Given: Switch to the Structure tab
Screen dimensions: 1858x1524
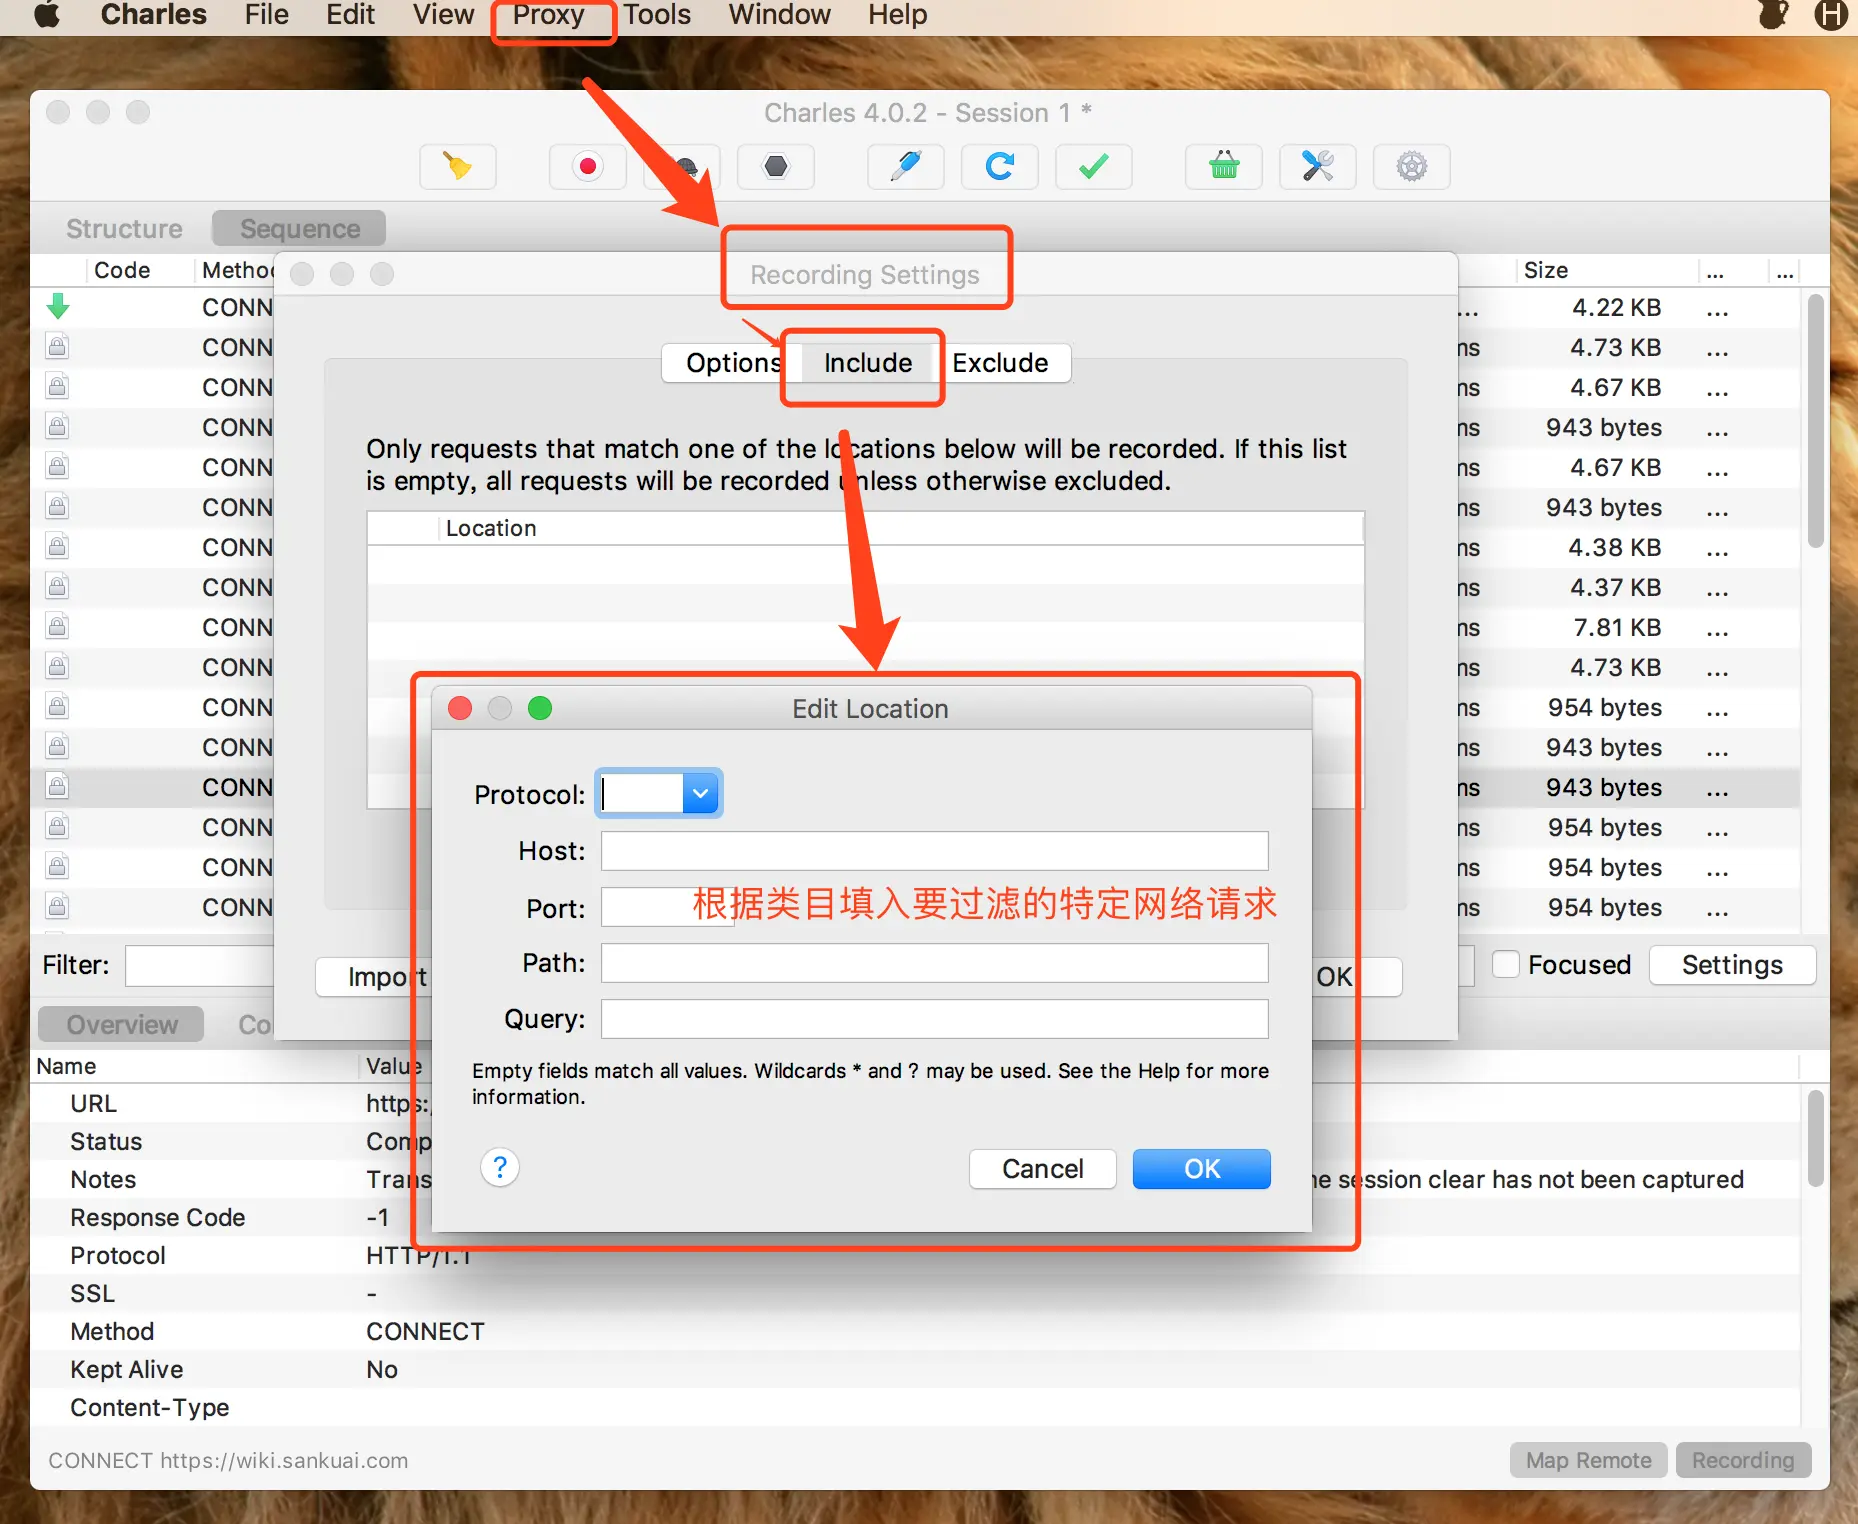Looking at the screenshot, I should pyautogui.click(x=124, y=229).
